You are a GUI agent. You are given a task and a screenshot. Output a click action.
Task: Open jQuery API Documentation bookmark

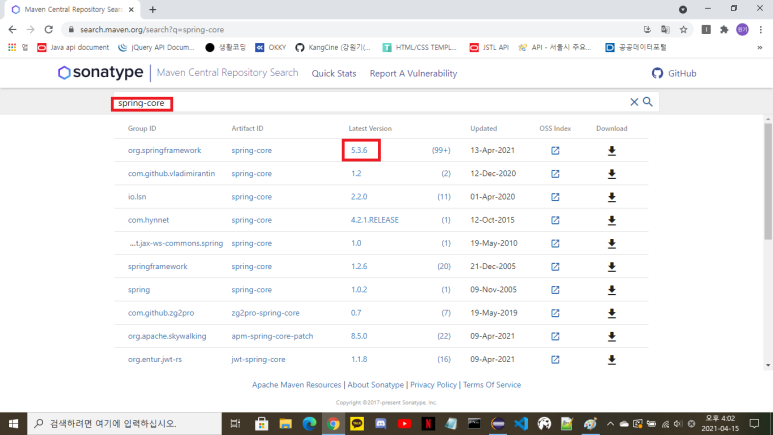click(x=156, y=47)
